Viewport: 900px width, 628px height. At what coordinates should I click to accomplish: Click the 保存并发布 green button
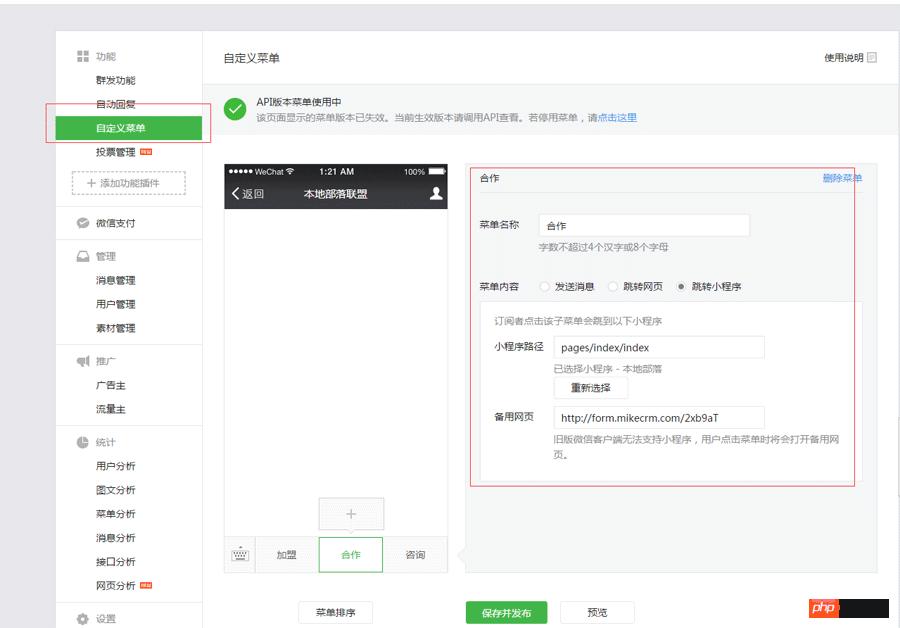click(x=506, y=613)
